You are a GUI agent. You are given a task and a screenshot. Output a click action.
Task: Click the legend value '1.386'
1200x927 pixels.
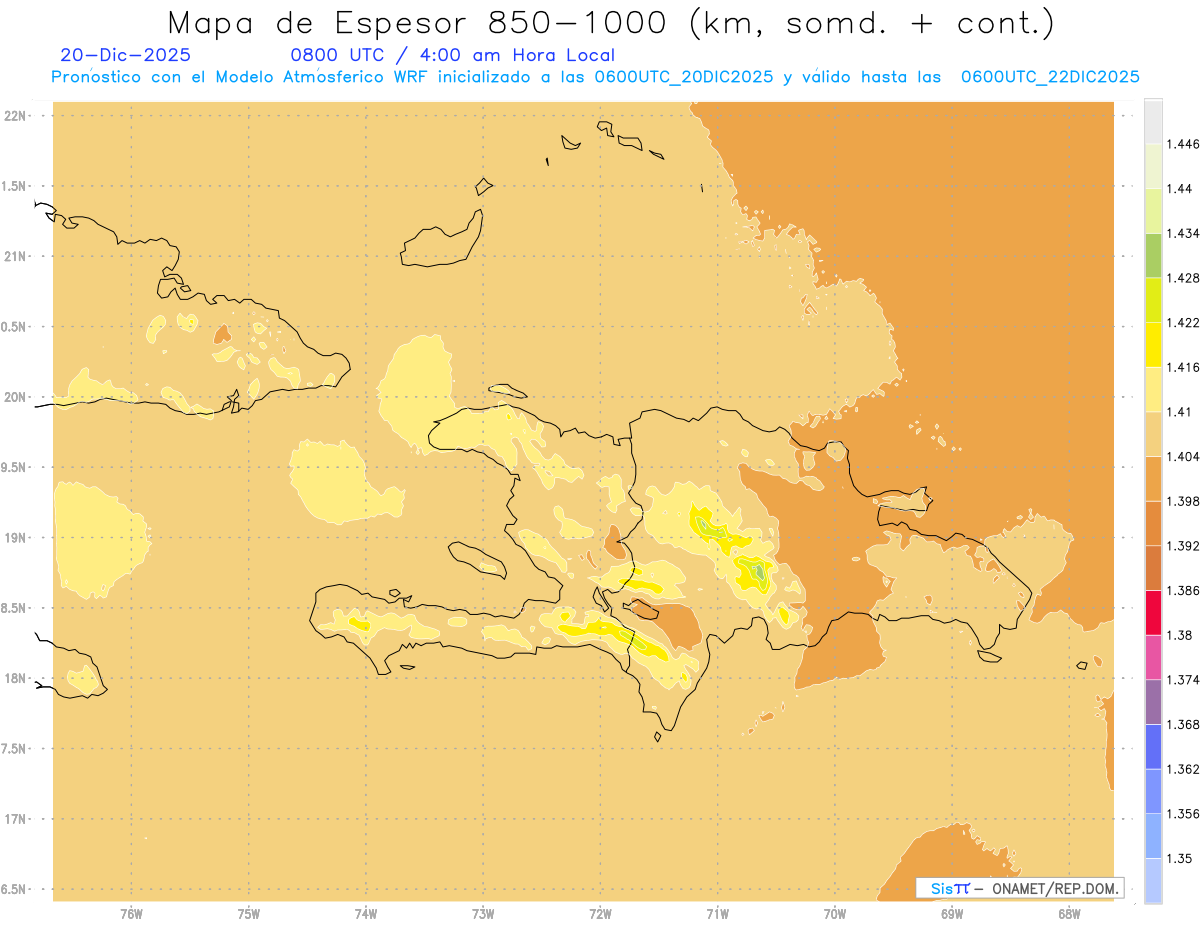tap(1183, 590)
